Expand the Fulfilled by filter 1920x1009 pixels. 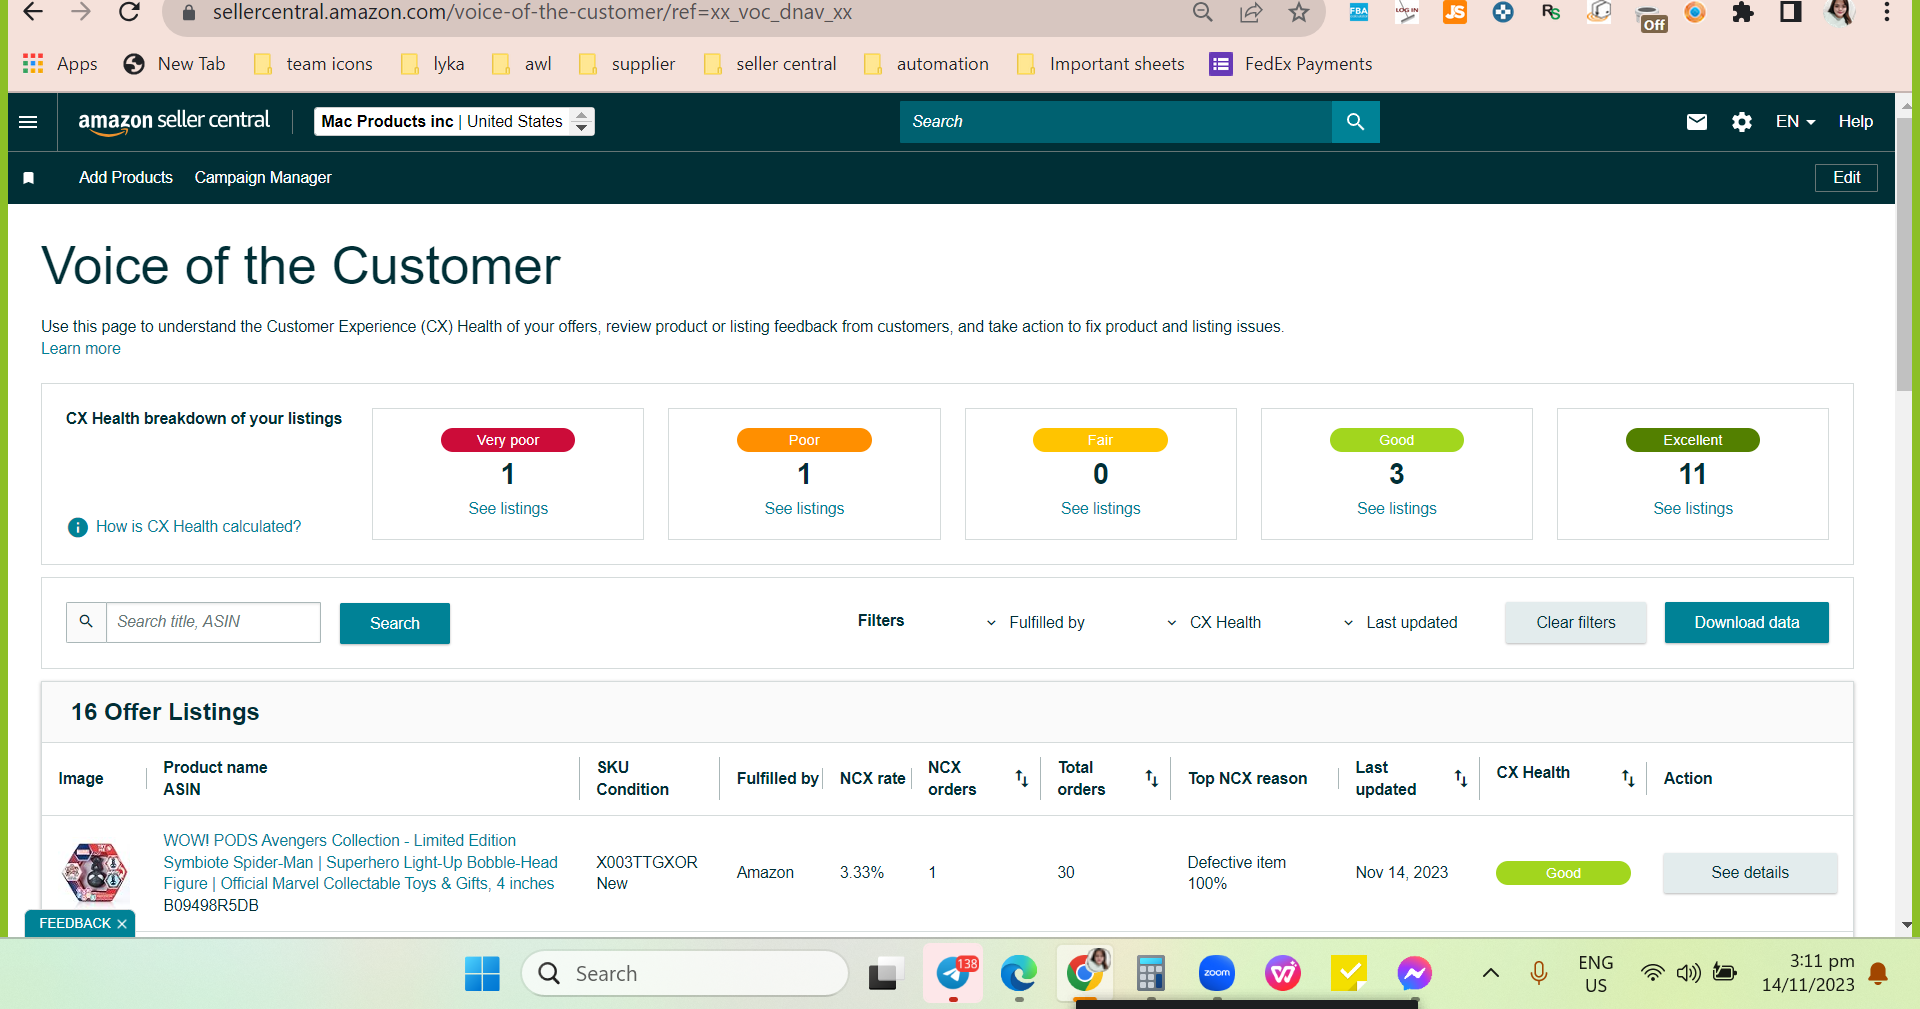[1036, 622]
